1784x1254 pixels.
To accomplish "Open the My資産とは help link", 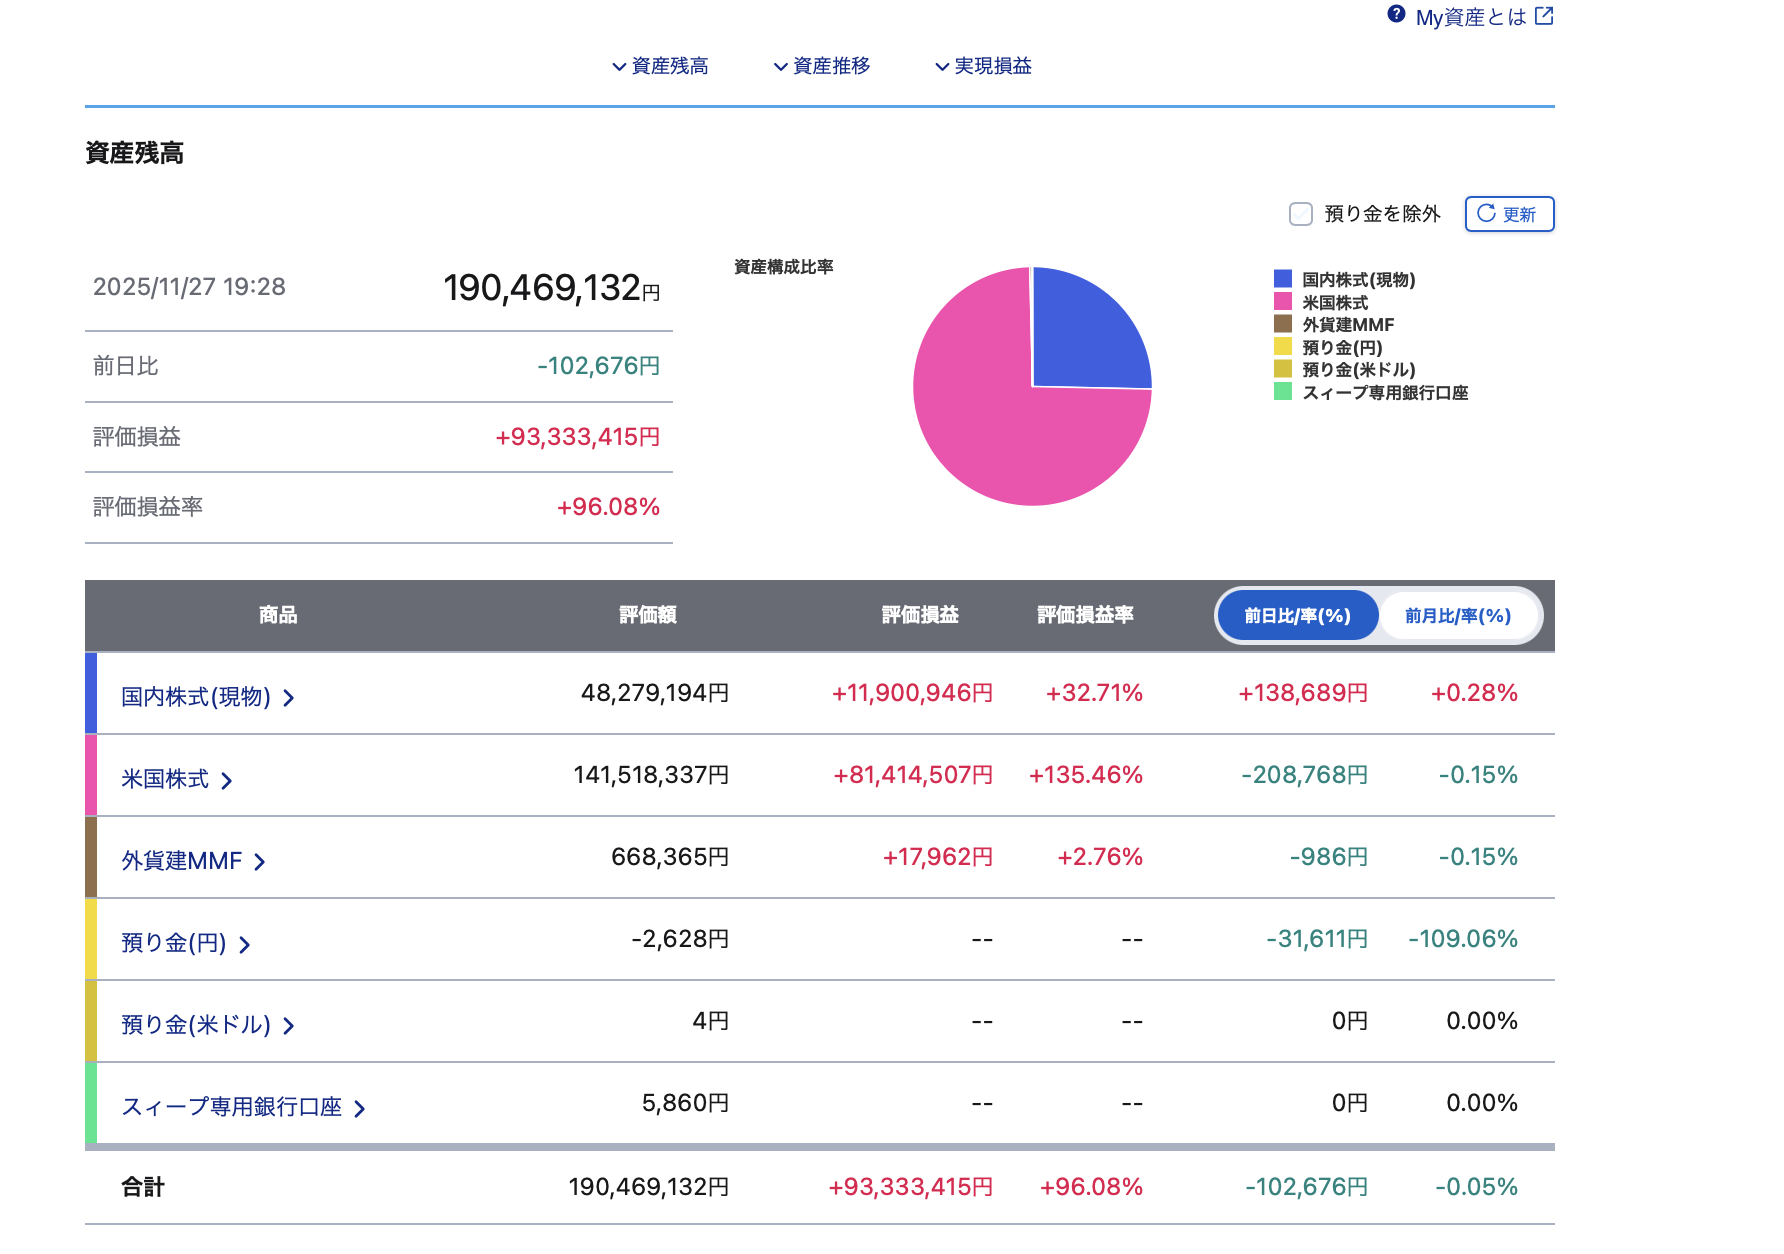I will coord(1470,17).
